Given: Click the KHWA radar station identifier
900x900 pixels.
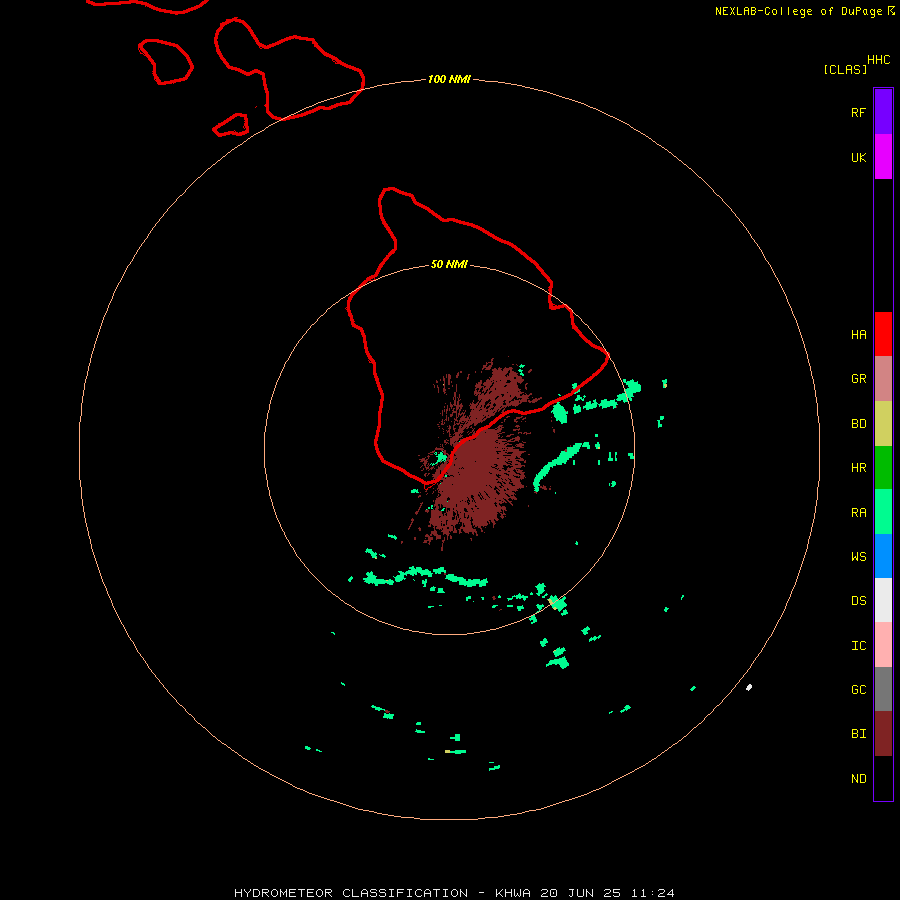Looking at the screenshot, I should coord(513,893).
